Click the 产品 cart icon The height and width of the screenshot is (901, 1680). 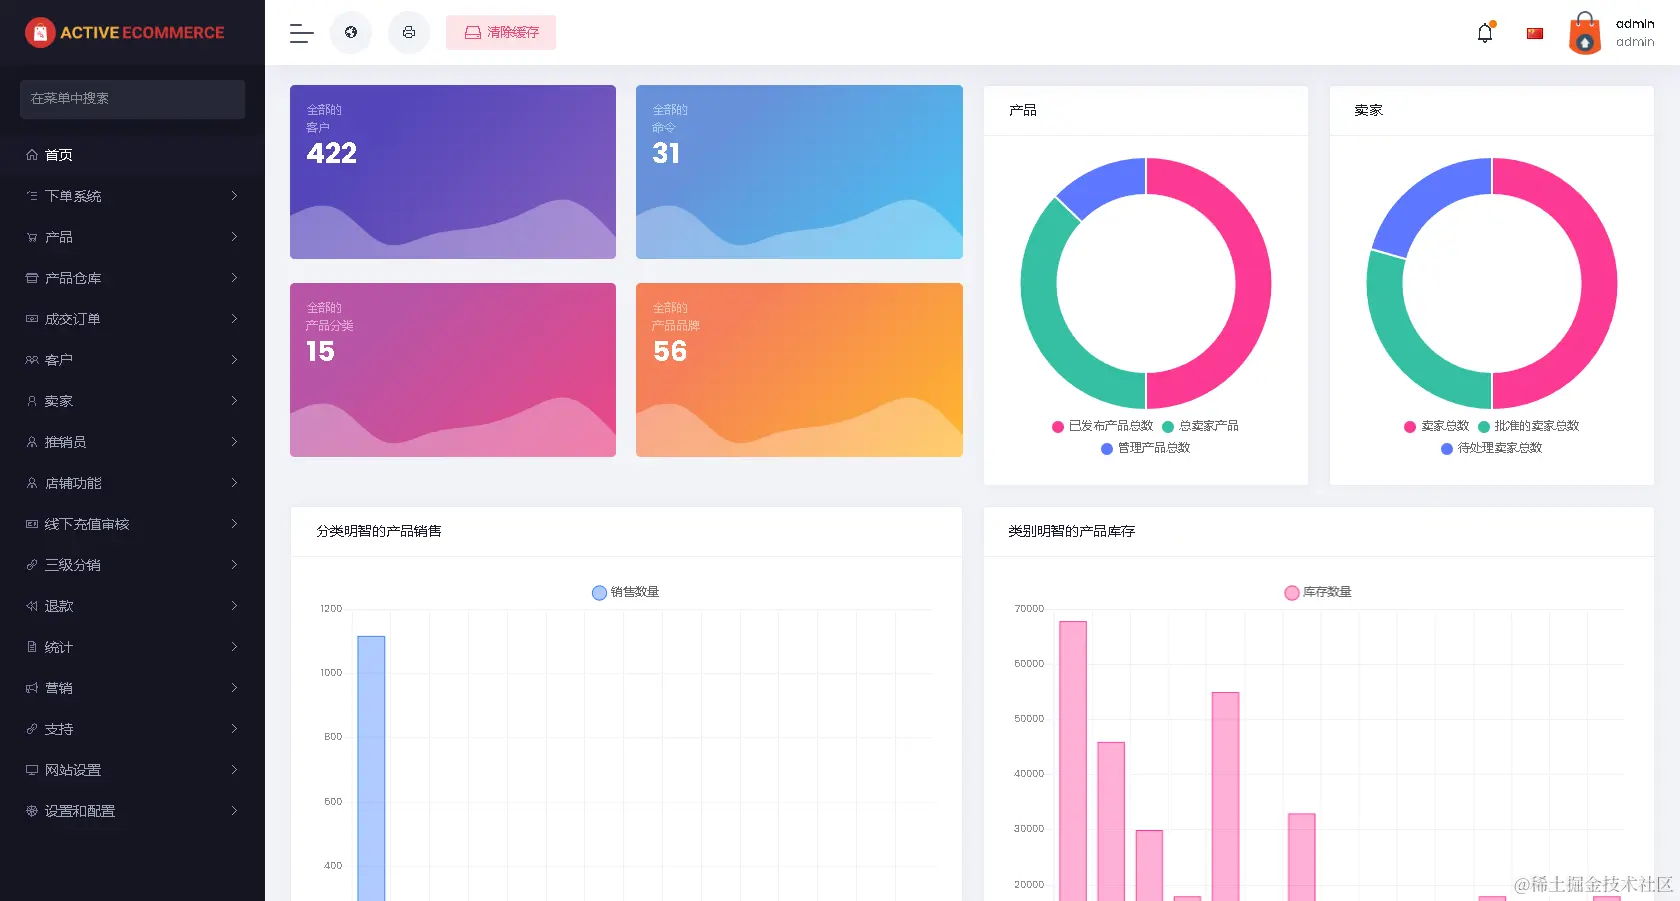pos(32,237)
